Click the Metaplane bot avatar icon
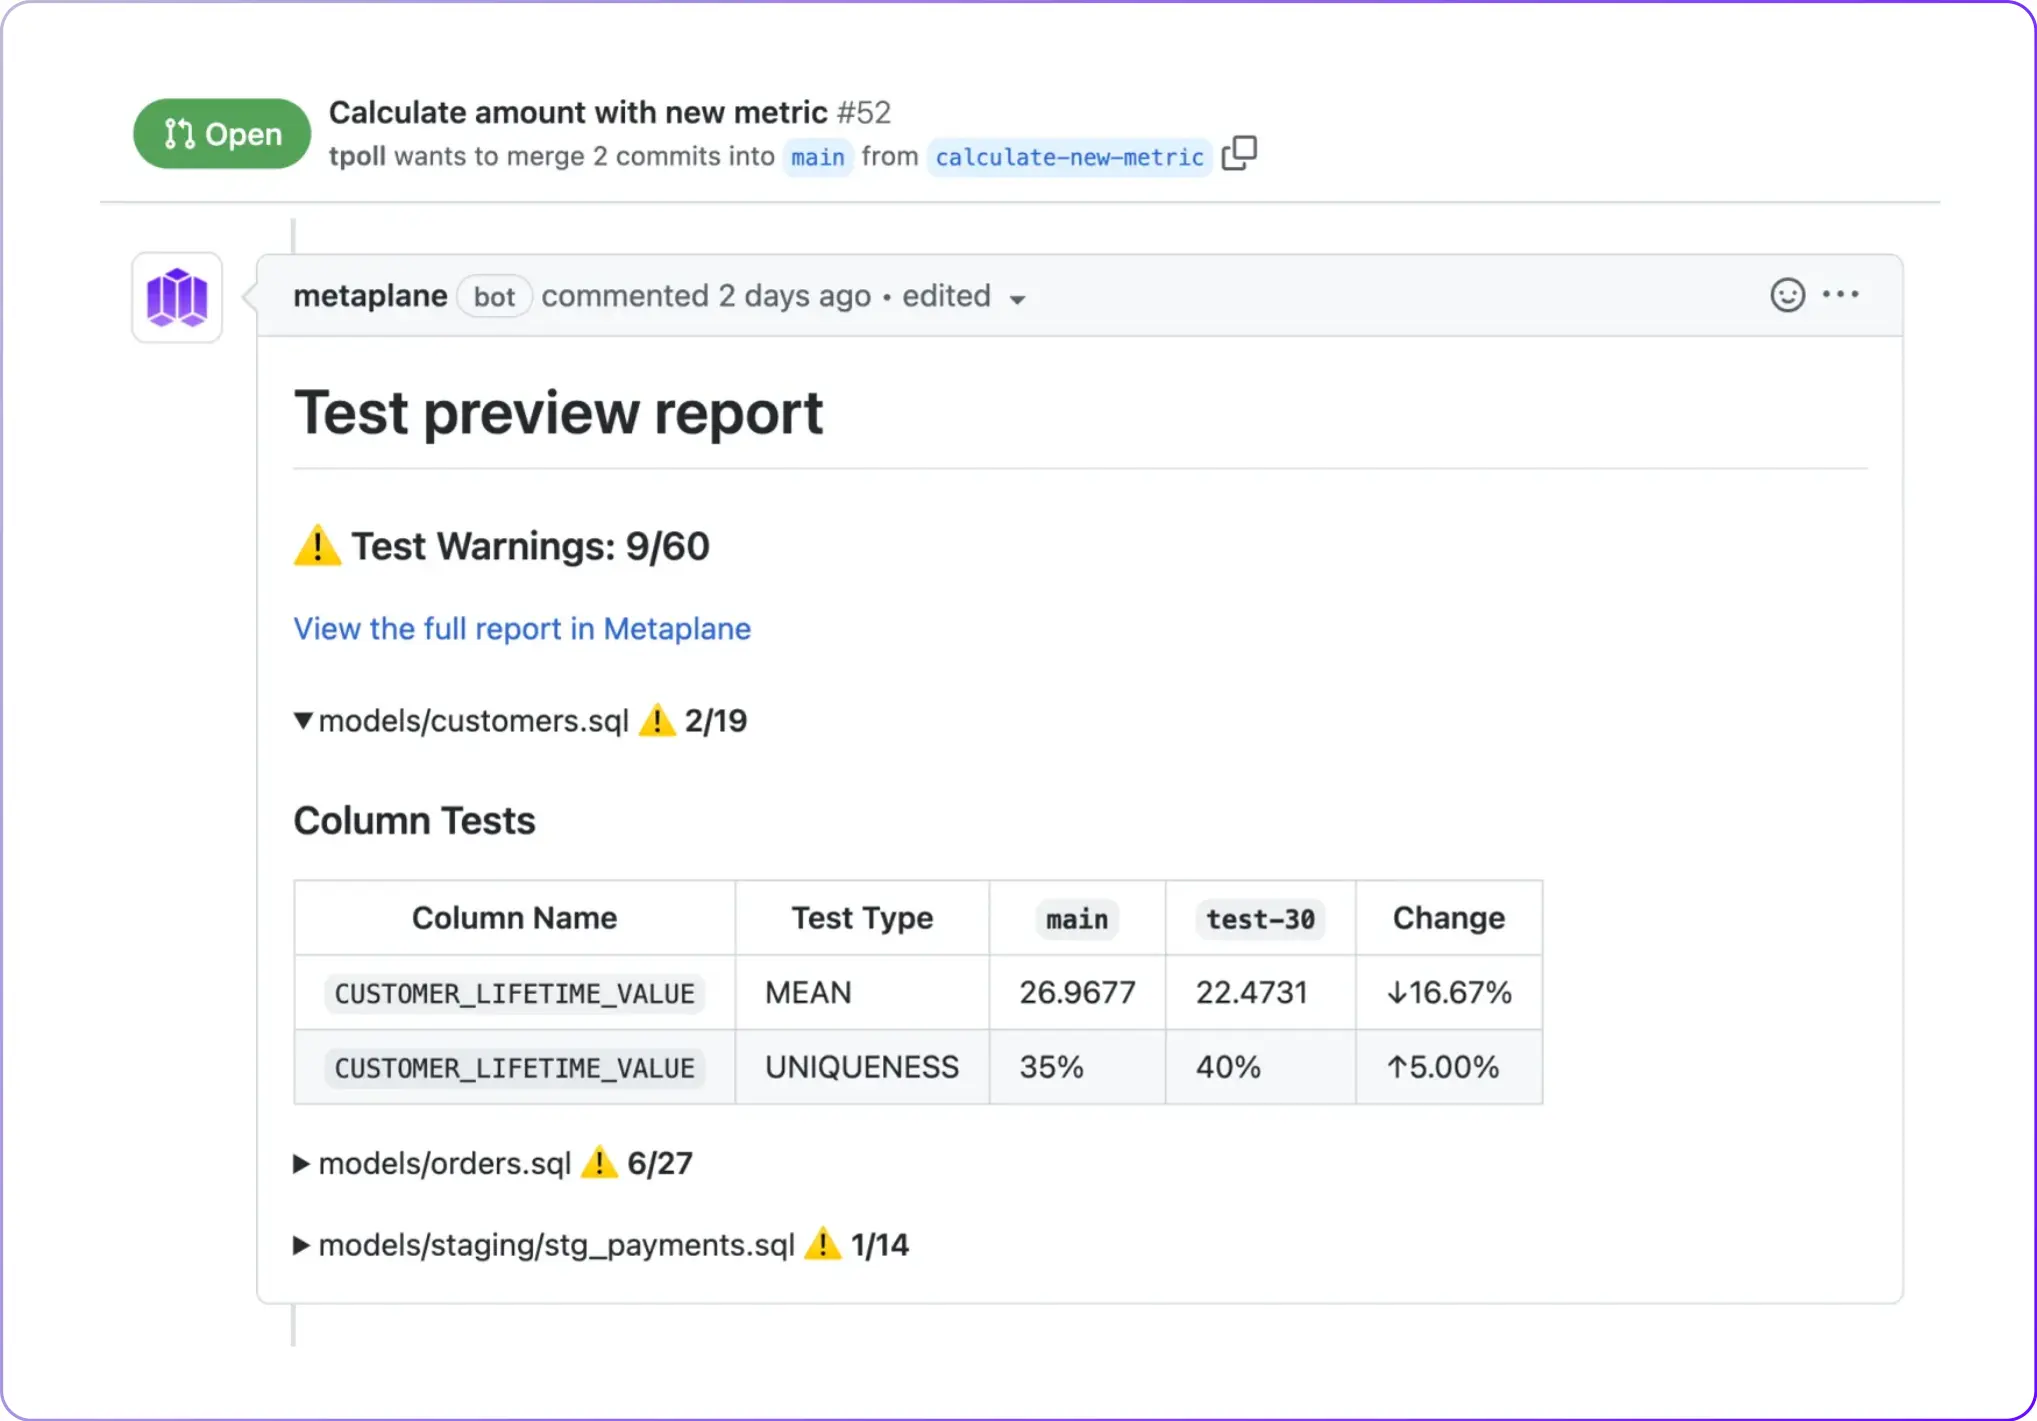 [176, 297]
